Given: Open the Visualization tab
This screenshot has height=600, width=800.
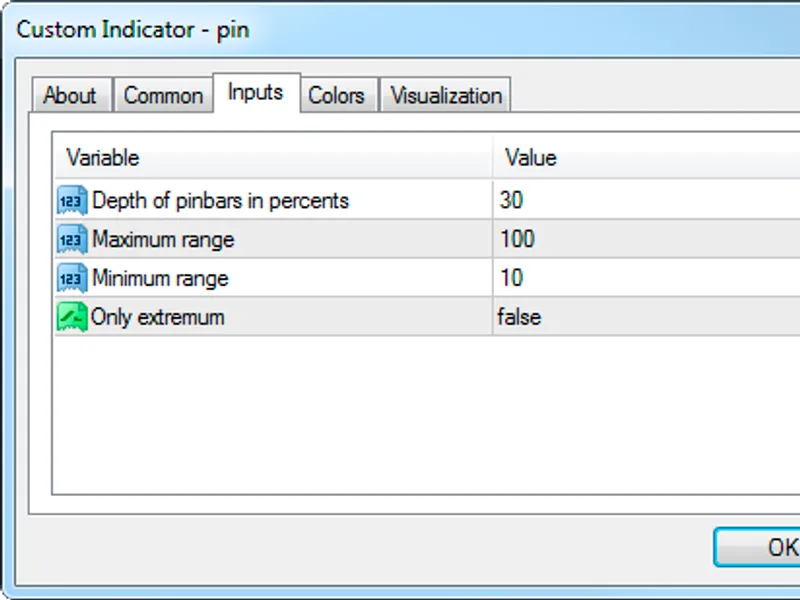Looking at the screenshot, I should [x=445, y=95].
